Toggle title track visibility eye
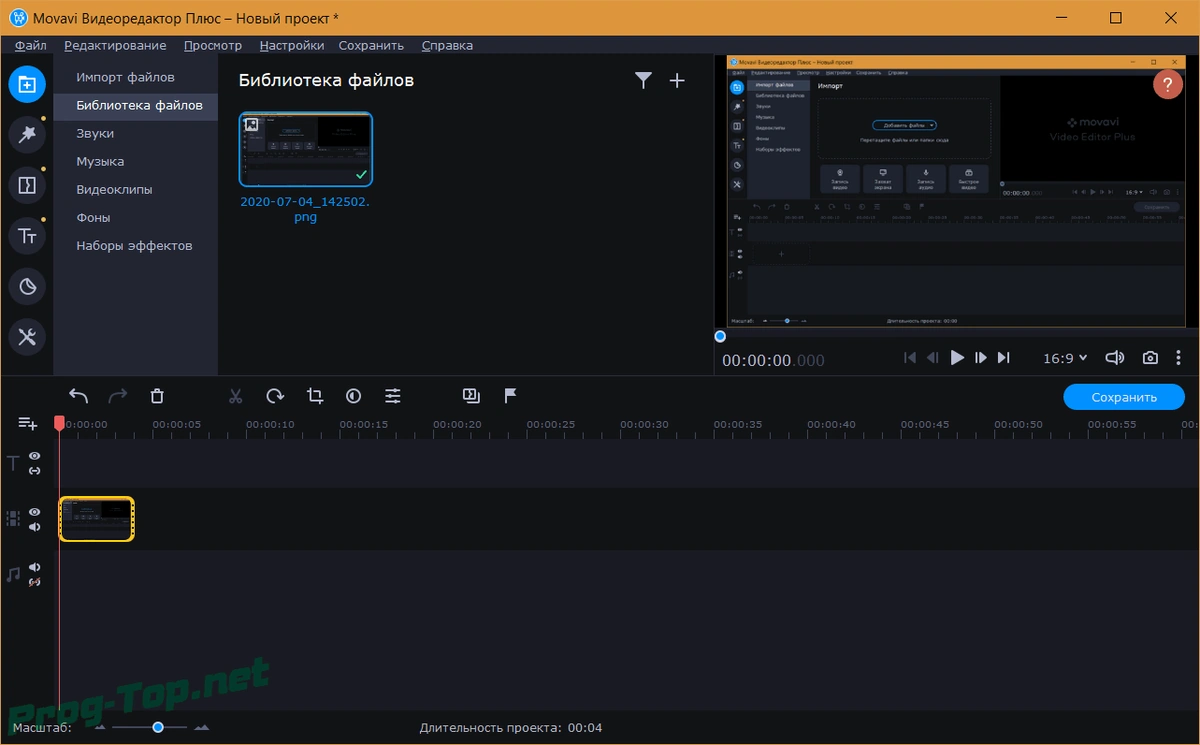This screenshot has width=1200, height=745. 34,456
